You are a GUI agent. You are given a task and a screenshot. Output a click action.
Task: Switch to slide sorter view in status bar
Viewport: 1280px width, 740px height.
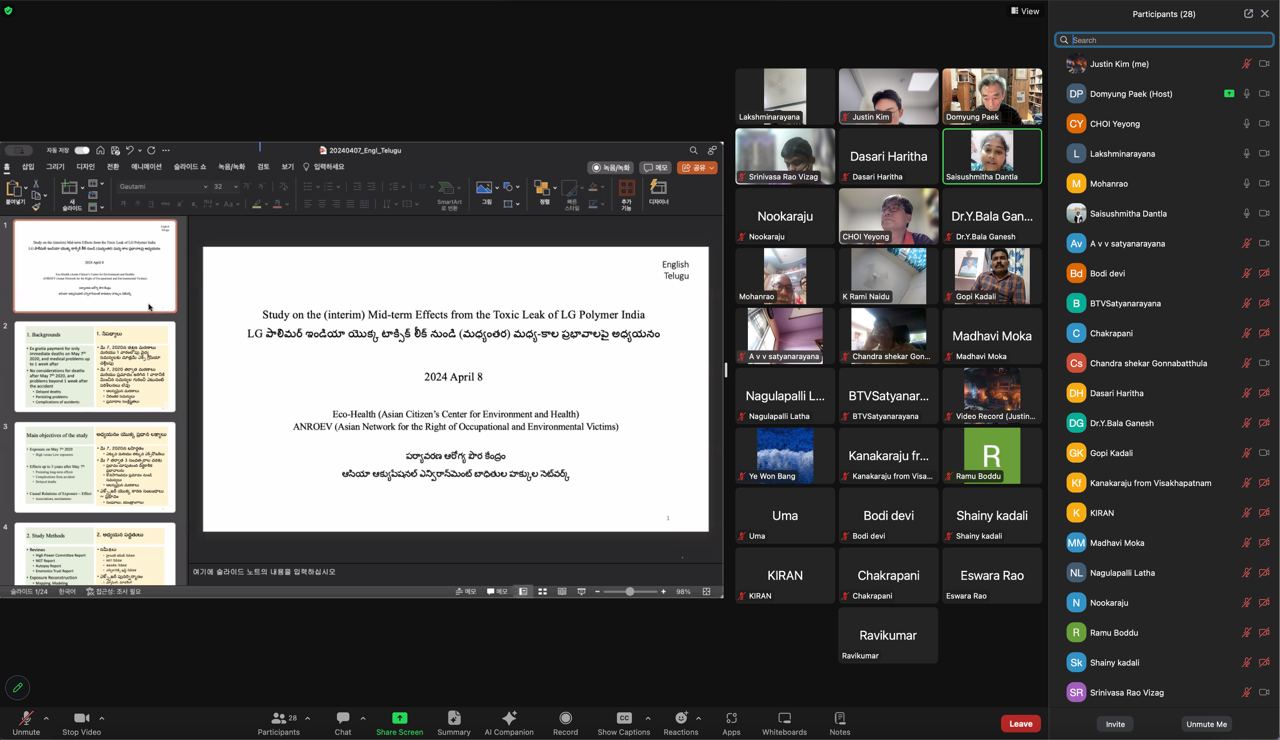pyautogui.click(x=542, y=592)
